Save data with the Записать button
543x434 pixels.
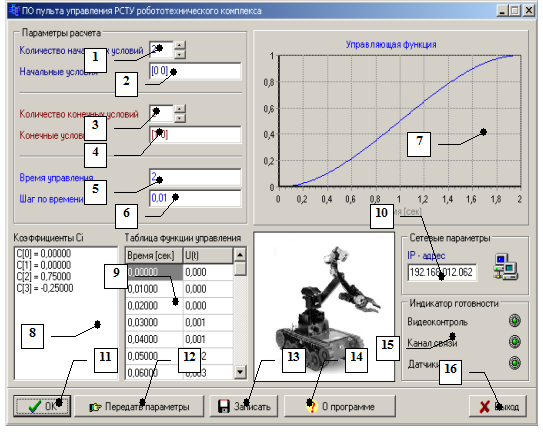(244, 406)
